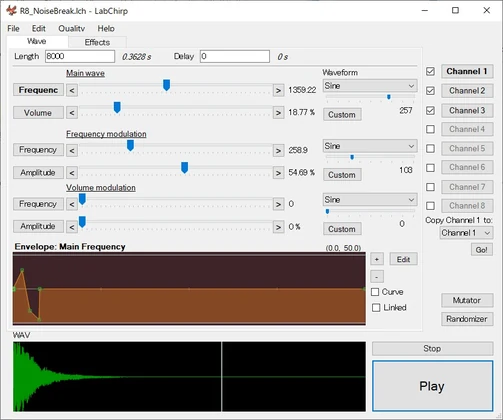Screen dimensions: 503x420
Task: Click the Length input field
Action: (80, 56)
